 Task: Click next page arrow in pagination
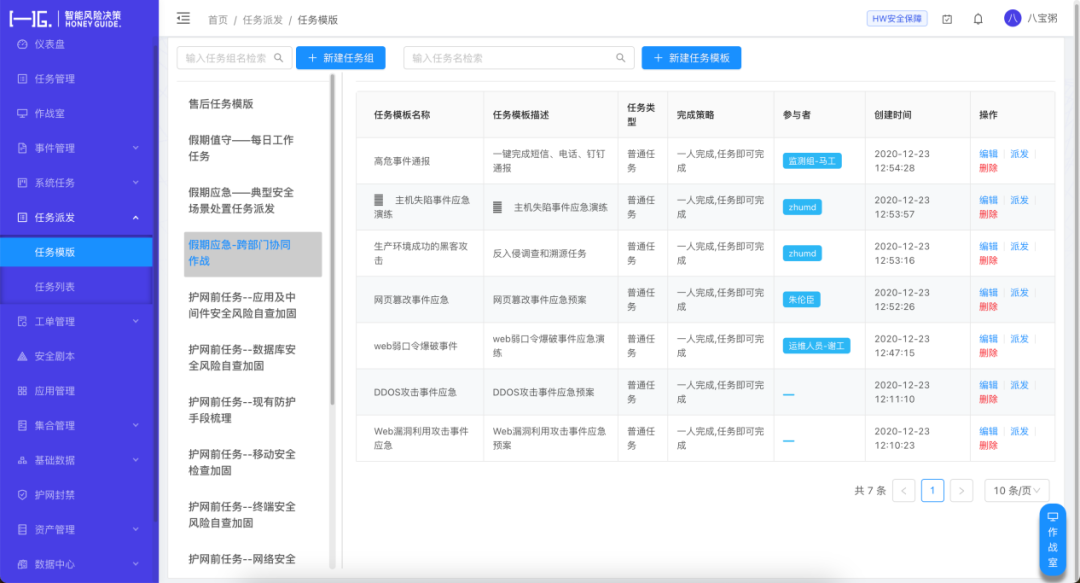tap(961, 491)
